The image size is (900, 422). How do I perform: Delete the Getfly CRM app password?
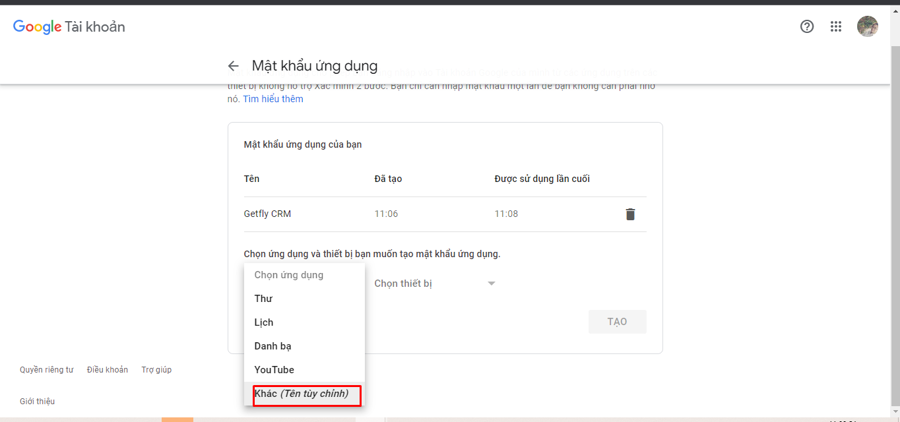(x=630, y=214)
